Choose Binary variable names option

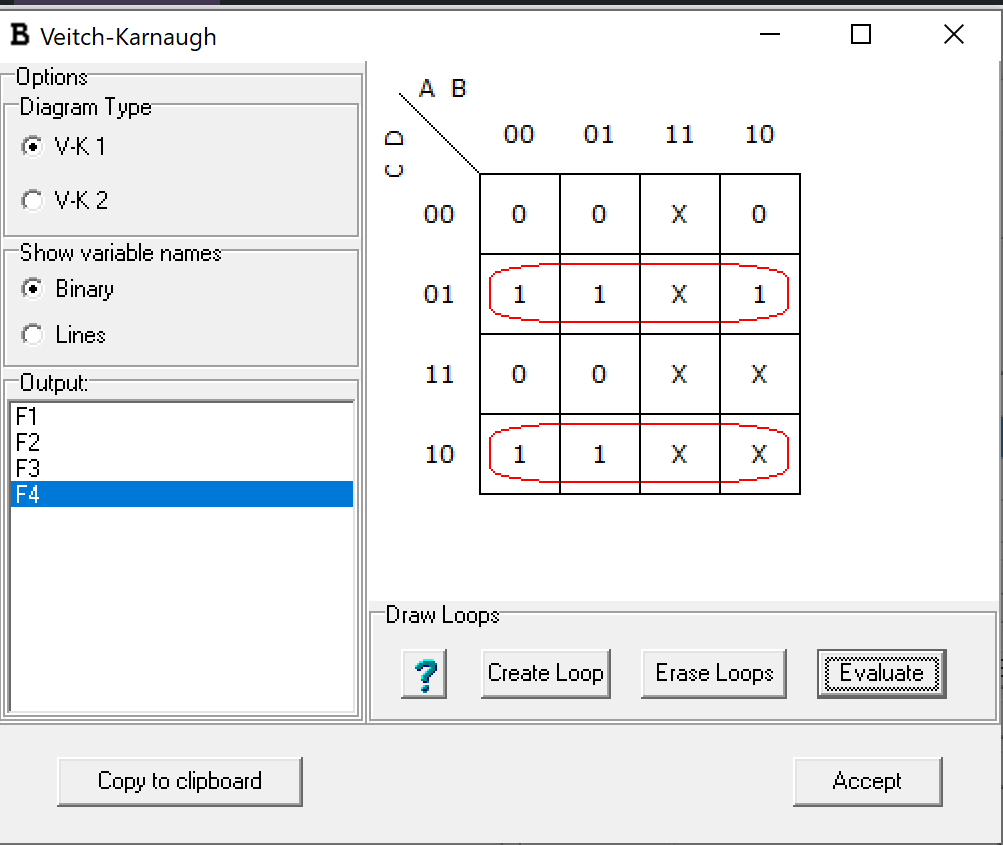(x=67, y=288)
